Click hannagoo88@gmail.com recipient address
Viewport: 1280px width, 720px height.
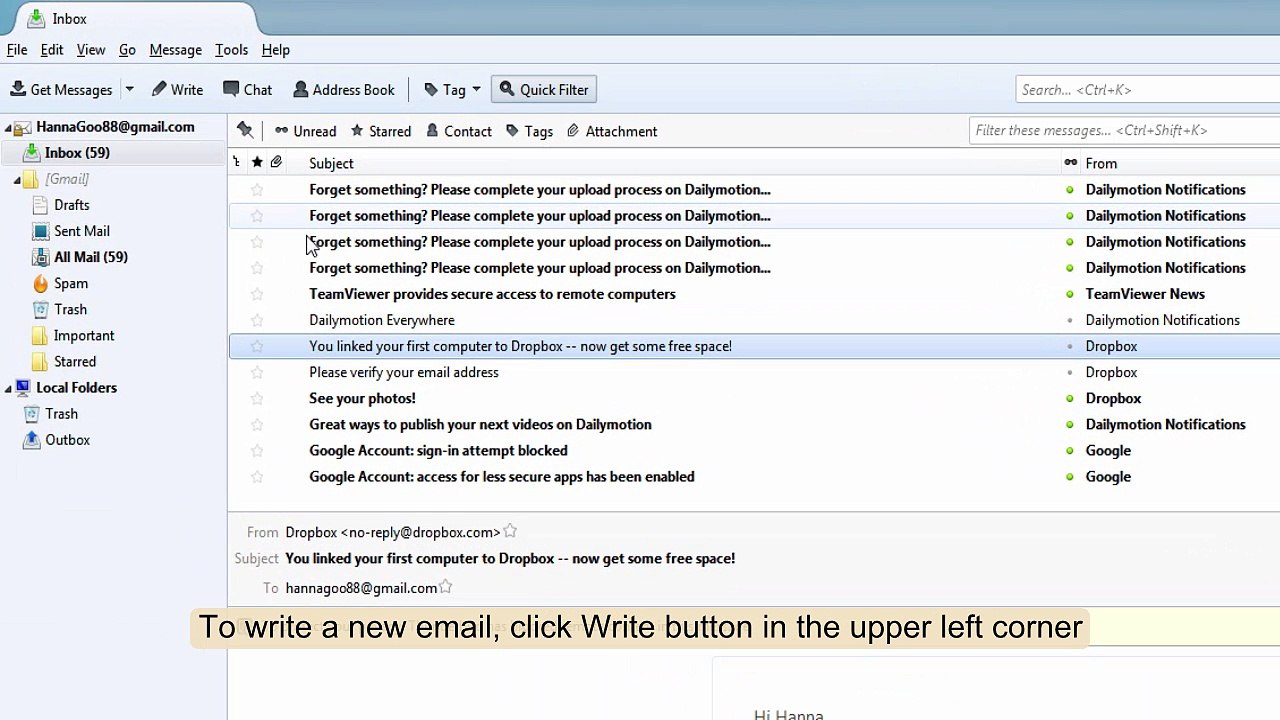tap(361, 588)
